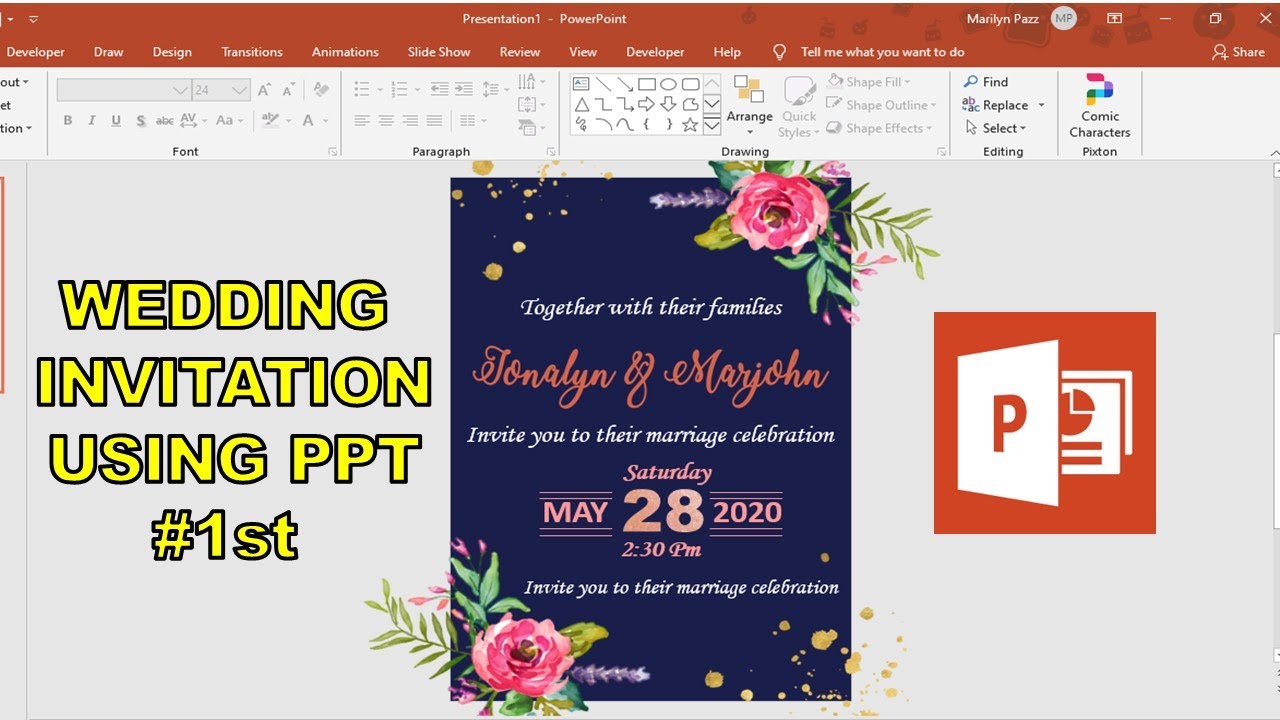The image size is (1280, 720).
Task: Click the Share button
Action: [1239, 52]
